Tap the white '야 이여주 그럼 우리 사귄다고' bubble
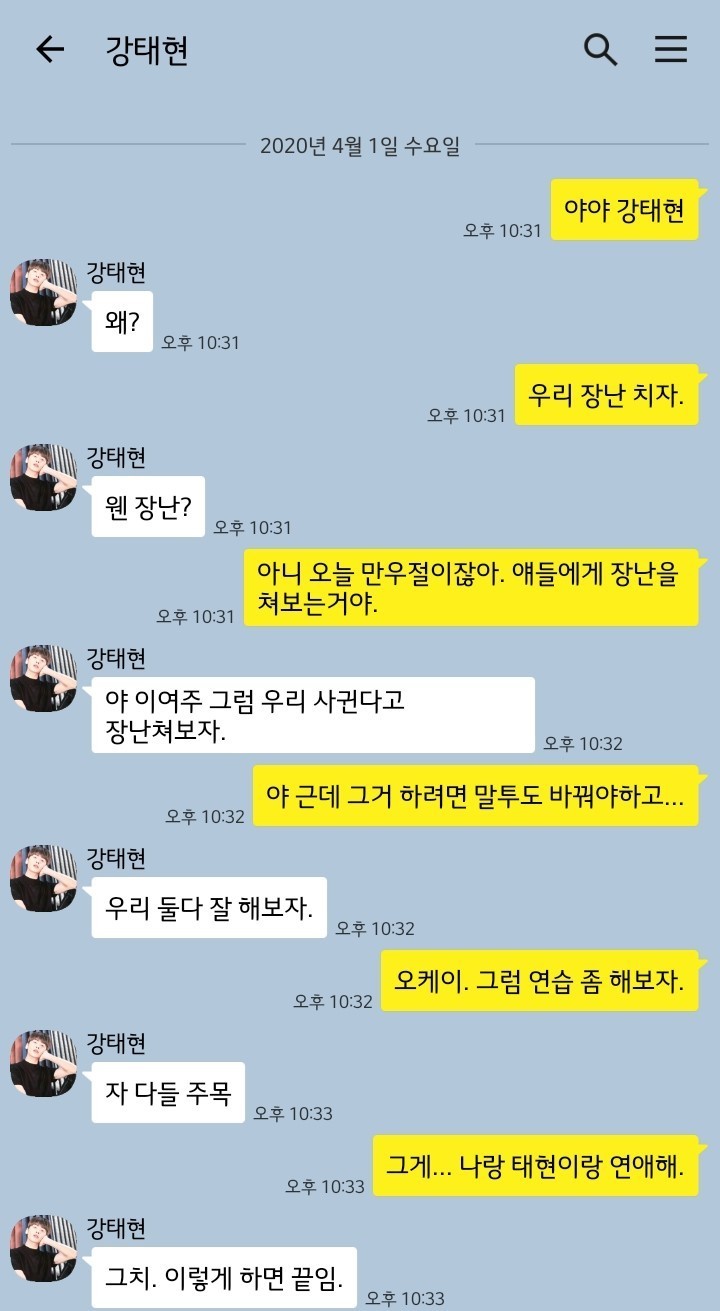Screen dimensions: 720x1311 (313, 715)
